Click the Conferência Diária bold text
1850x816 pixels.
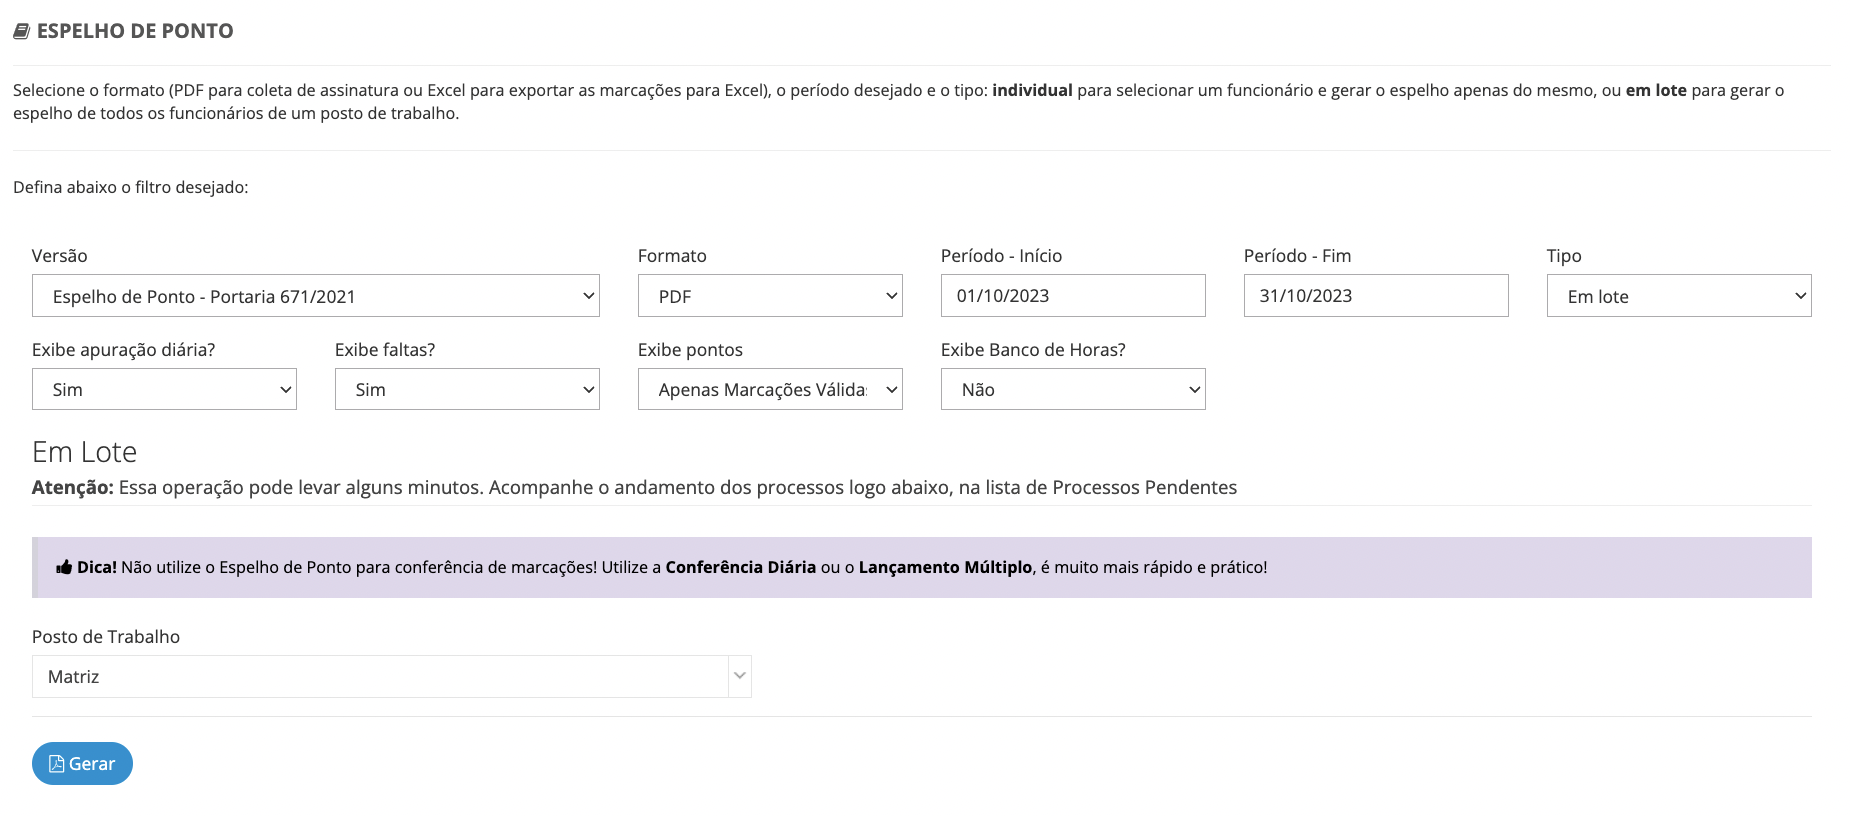tap(741, 568)
